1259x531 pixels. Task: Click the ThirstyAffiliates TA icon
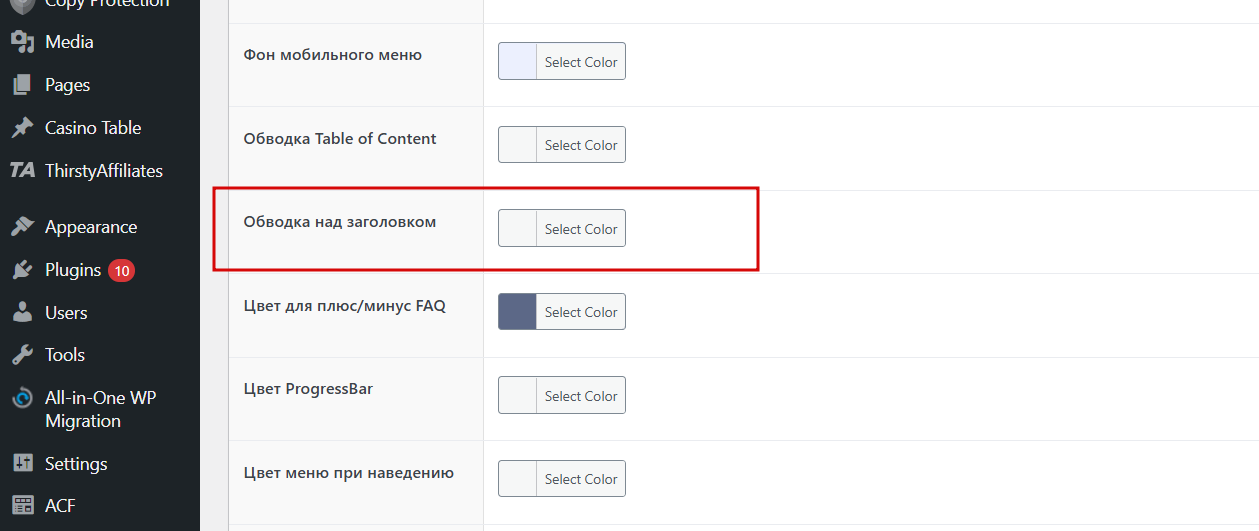pyautogui.click(x=22, y=171)
